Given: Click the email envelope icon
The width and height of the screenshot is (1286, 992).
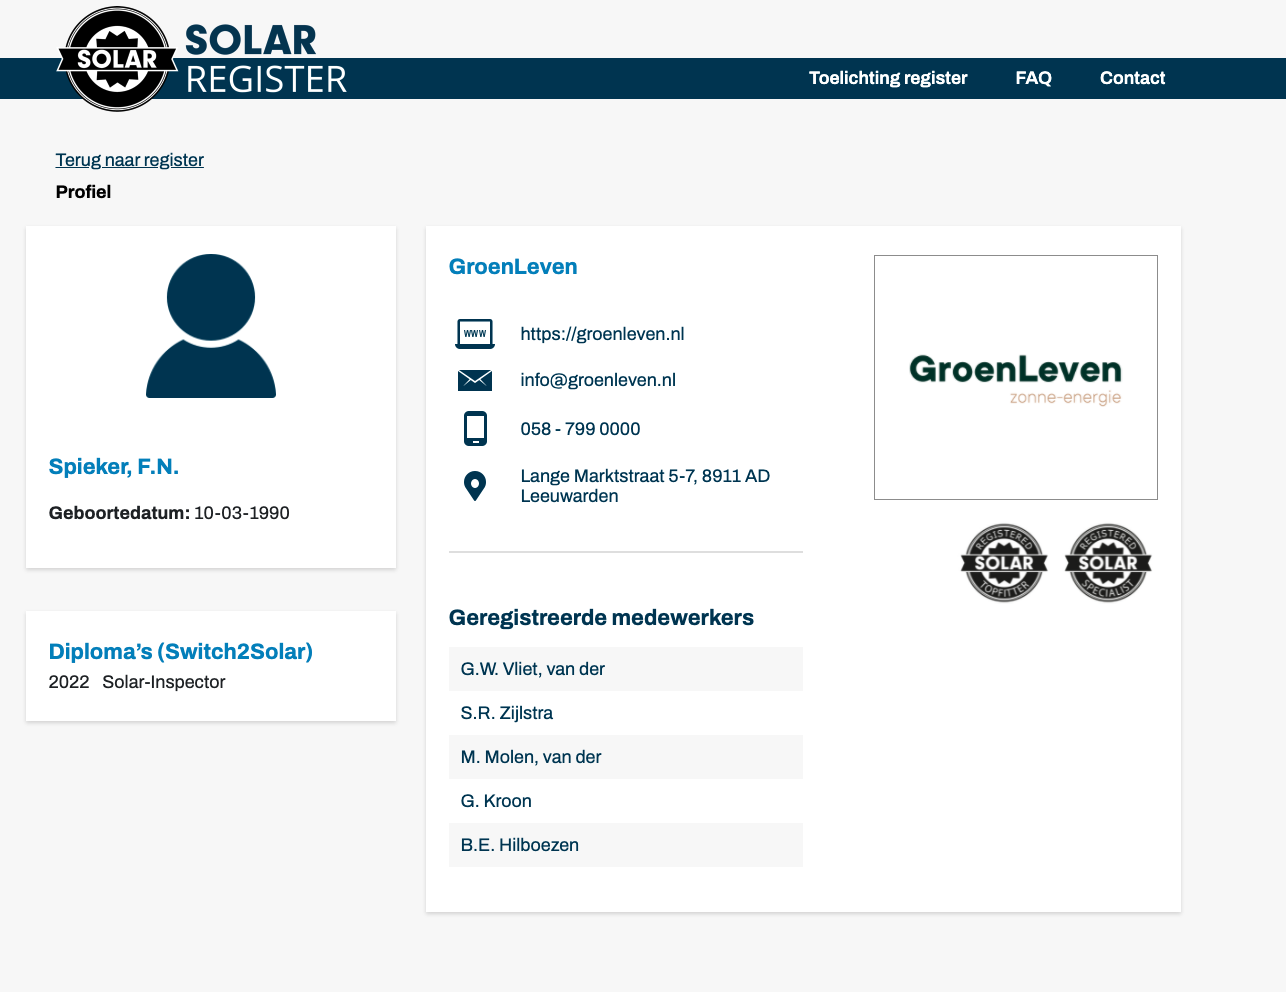Looking at the screenshot, I should click(x=475, y=380).
